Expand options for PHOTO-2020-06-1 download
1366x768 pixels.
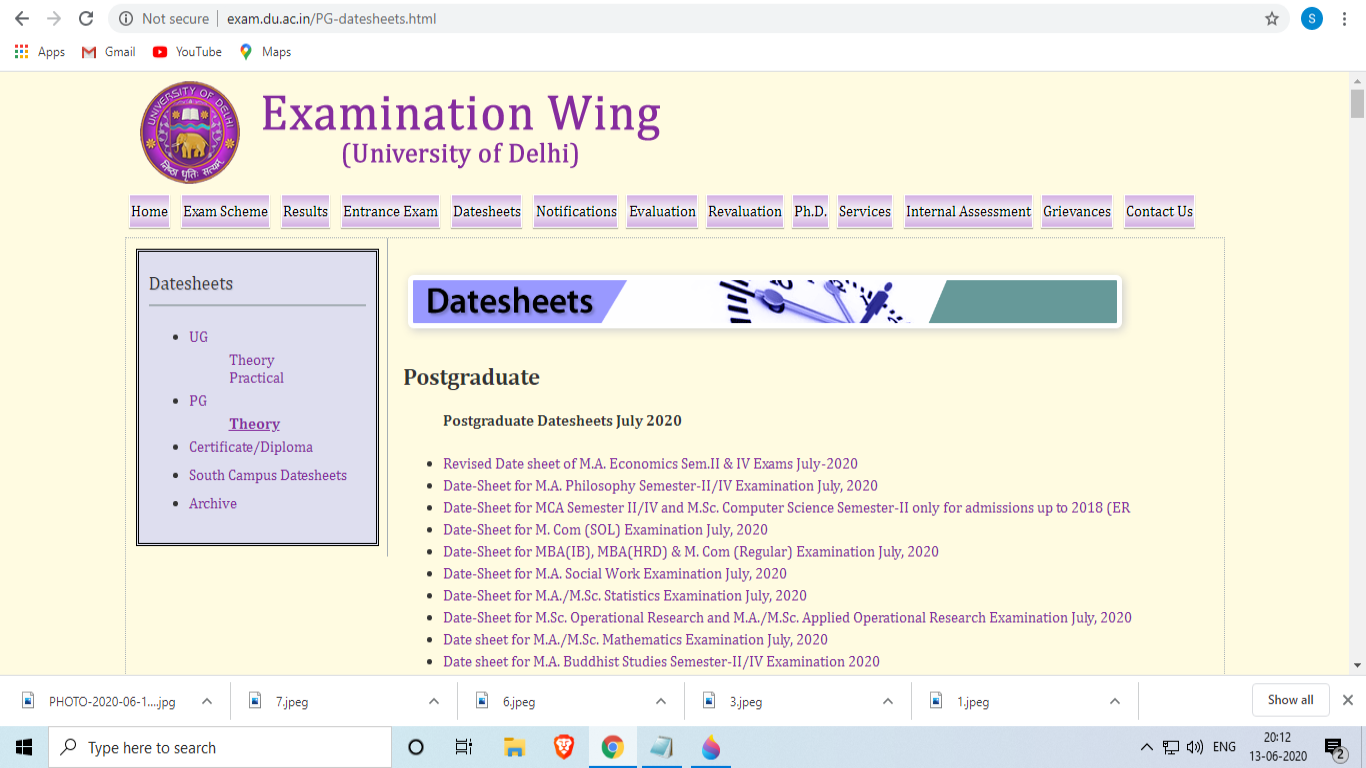click(207, 701)
